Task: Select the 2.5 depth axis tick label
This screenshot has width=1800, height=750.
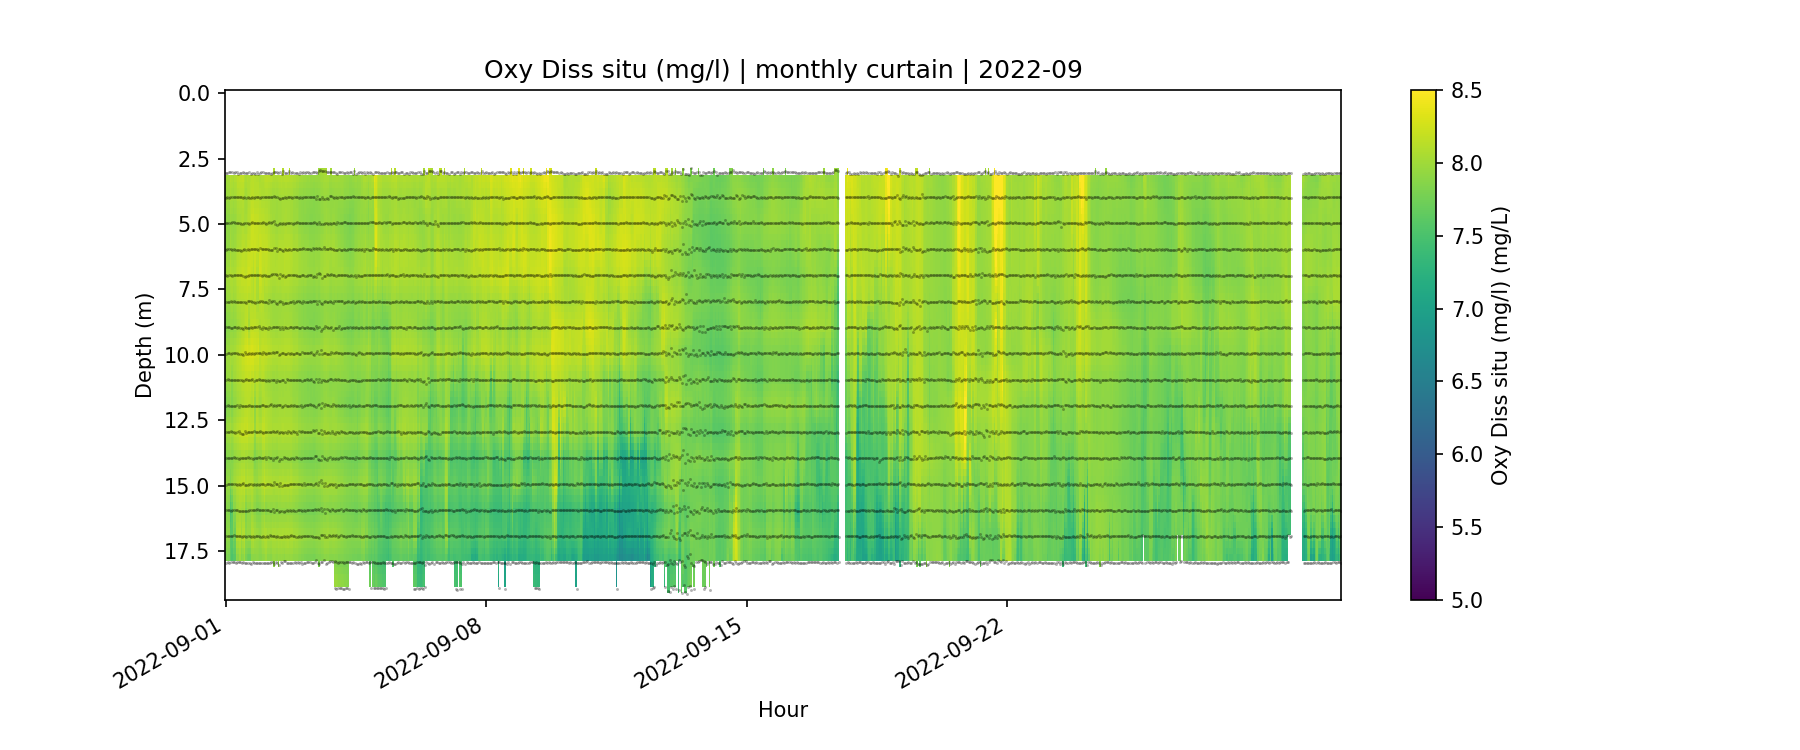Action: 194,160
